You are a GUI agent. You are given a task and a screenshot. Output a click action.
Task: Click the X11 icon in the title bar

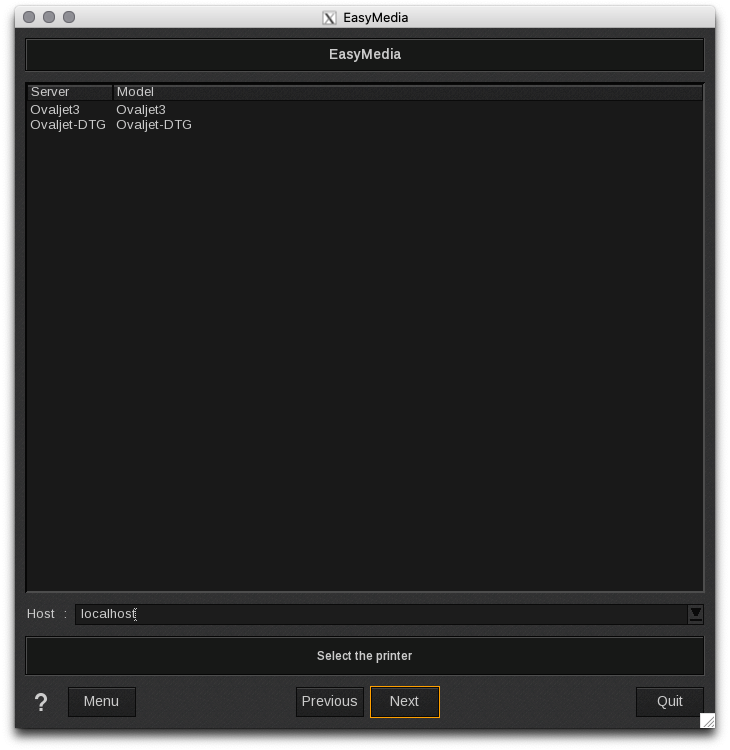point(329,18)
